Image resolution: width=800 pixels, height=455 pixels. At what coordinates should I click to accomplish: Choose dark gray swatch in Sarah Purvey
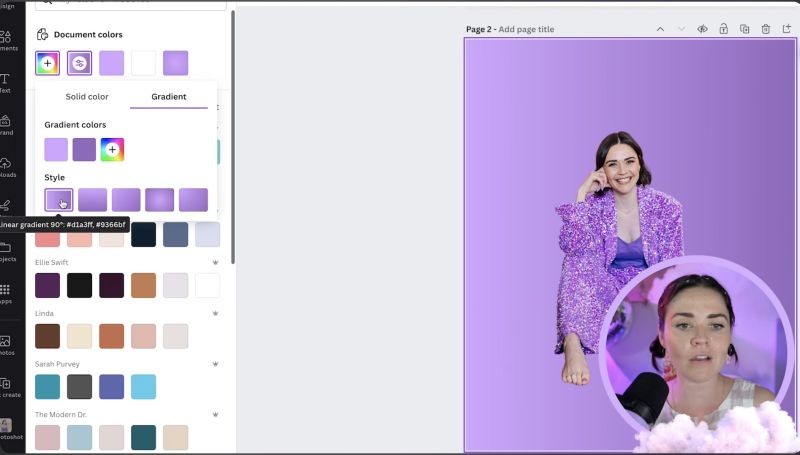point(80,387)
